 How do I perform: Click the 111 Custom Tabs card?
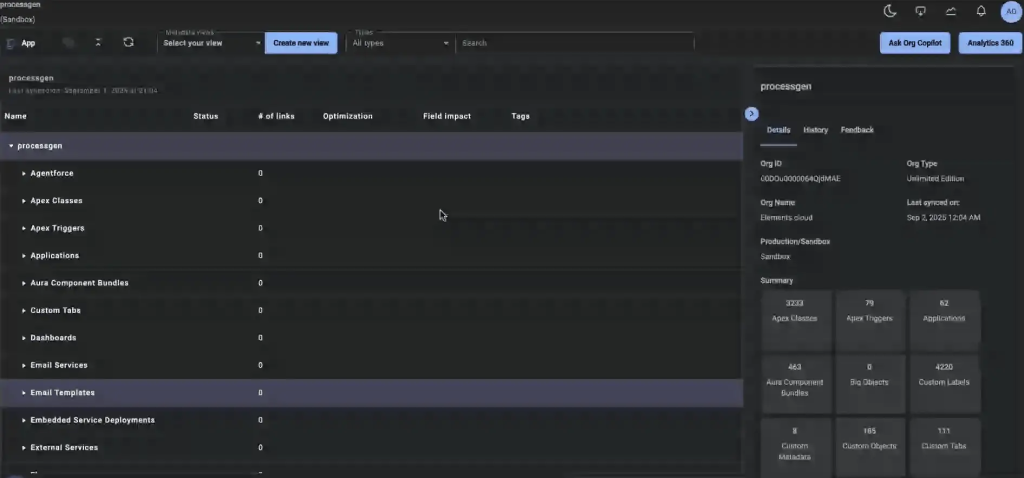[x=944, y=447]
